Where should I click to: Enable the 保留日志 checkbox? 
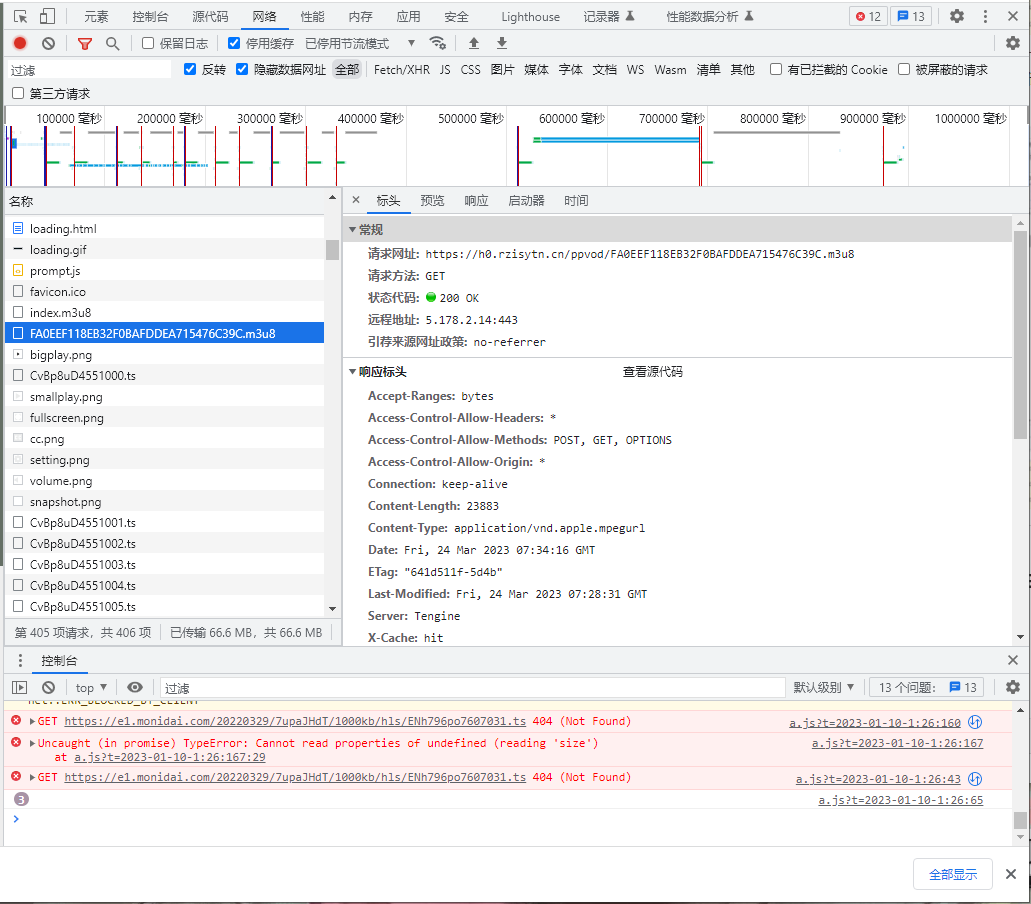pos(148,43)
